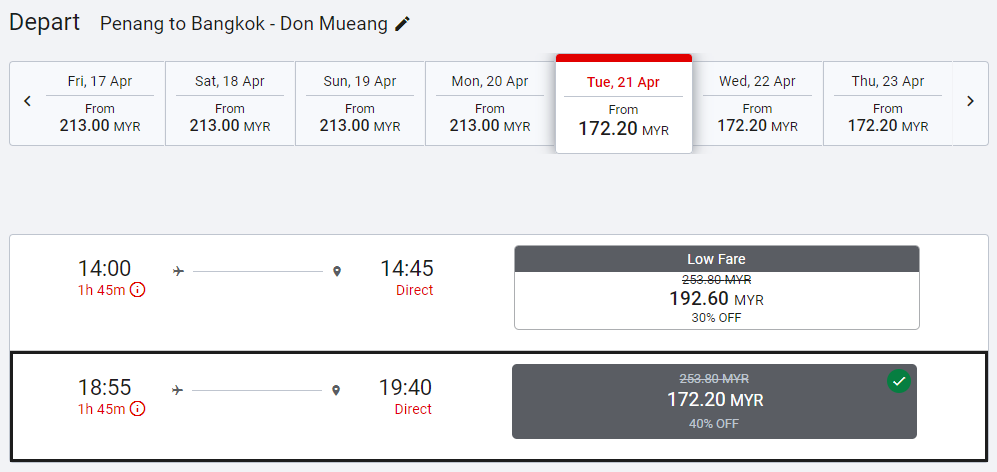
Task: Click airplane icon on 14:00 flight
Action: click(179, 271)
